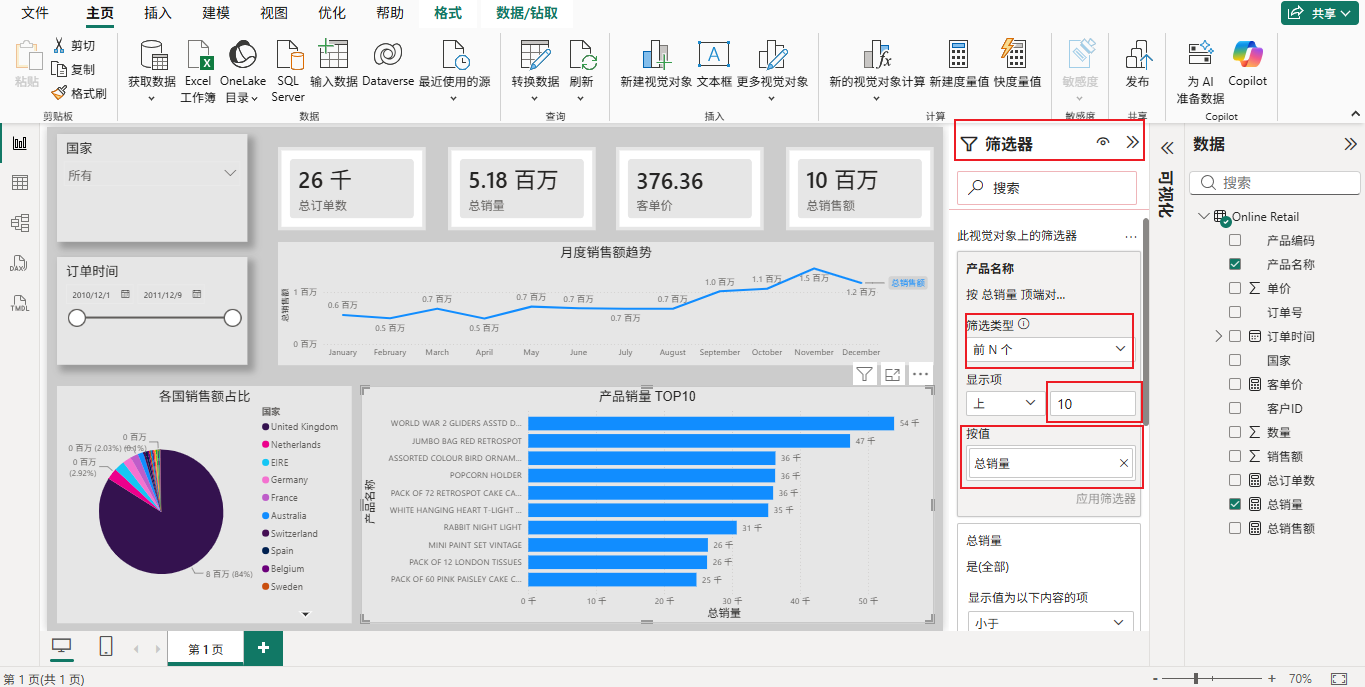The height and width of the screenshot is (687, 1365).
Task: Click the 发布 publish icon
Action: [x=1137, y=55]
